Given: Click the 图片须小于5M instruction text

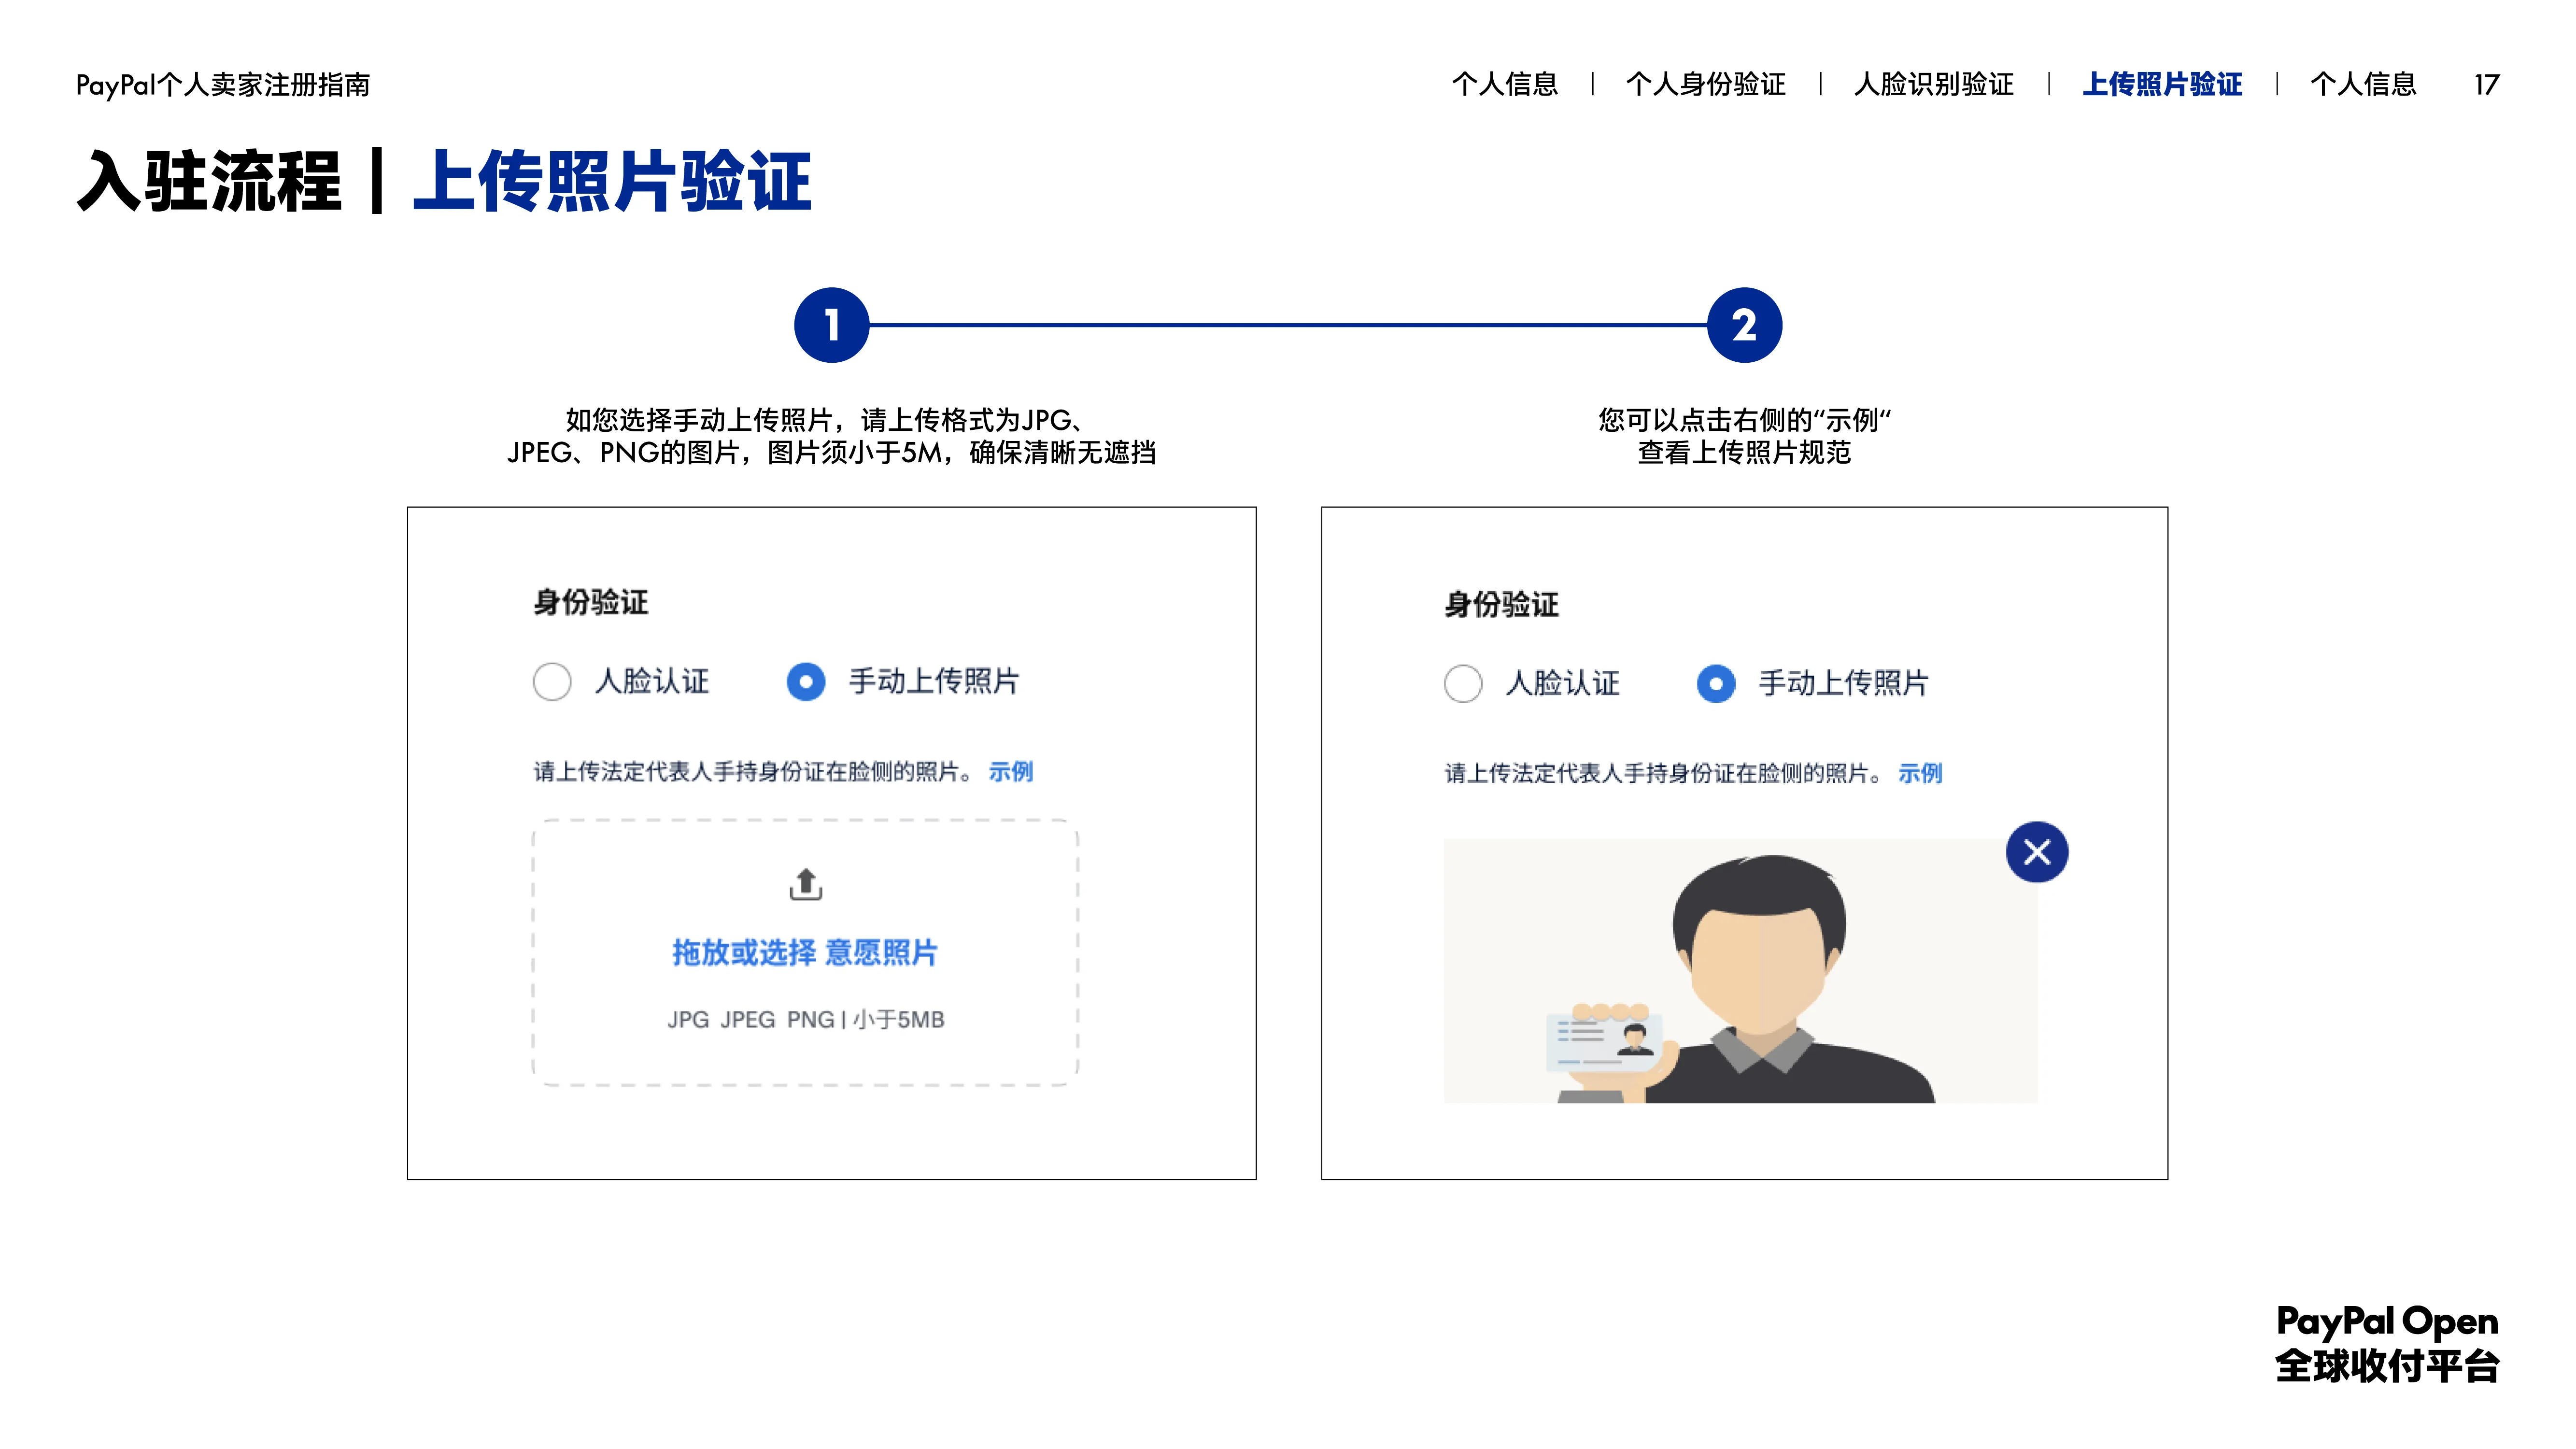Looking at the screenshot, I should point(855,453).
